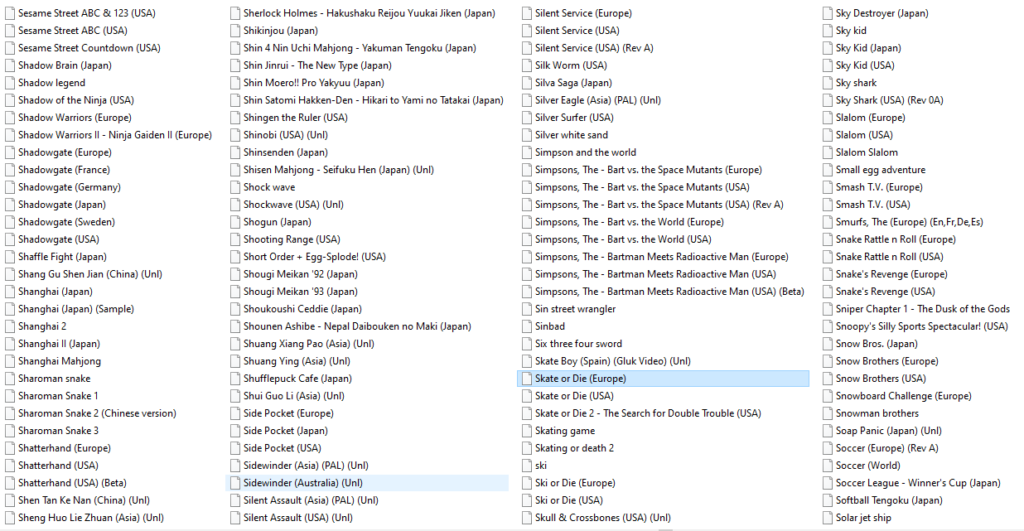
Task: Click the file icon beside Skate or Die (Europe)
Action: point(525,379)
